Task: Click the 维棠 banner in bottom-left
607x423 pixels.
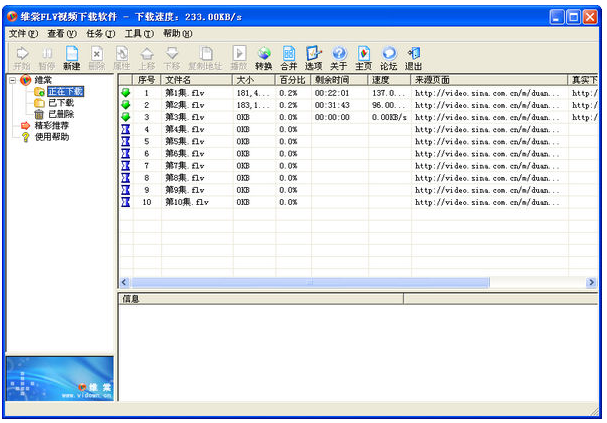Action: click(59, 378)
